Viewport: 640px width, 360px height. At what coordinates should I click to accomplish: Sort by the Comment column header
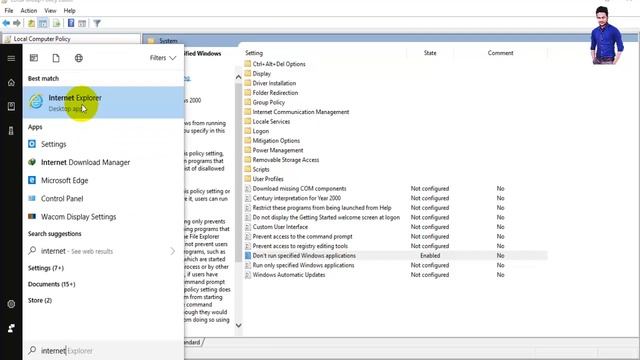click(x=500, y=53)
